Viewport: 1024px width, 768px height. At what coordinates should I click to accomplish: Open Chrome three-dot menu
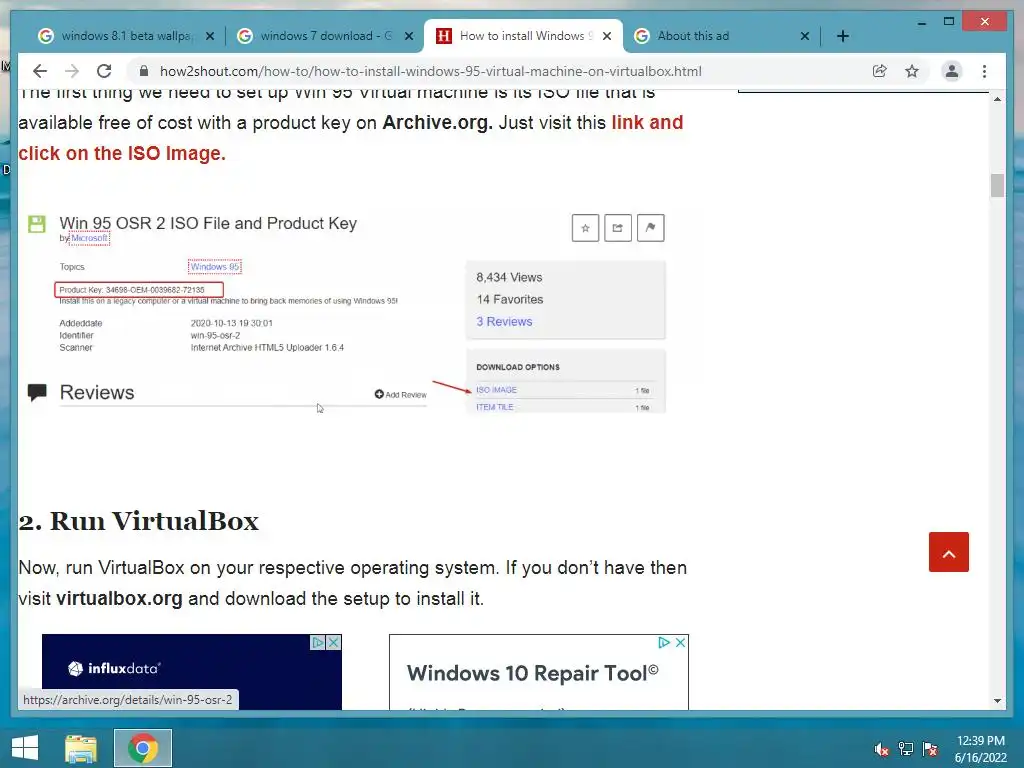(984, 71)
